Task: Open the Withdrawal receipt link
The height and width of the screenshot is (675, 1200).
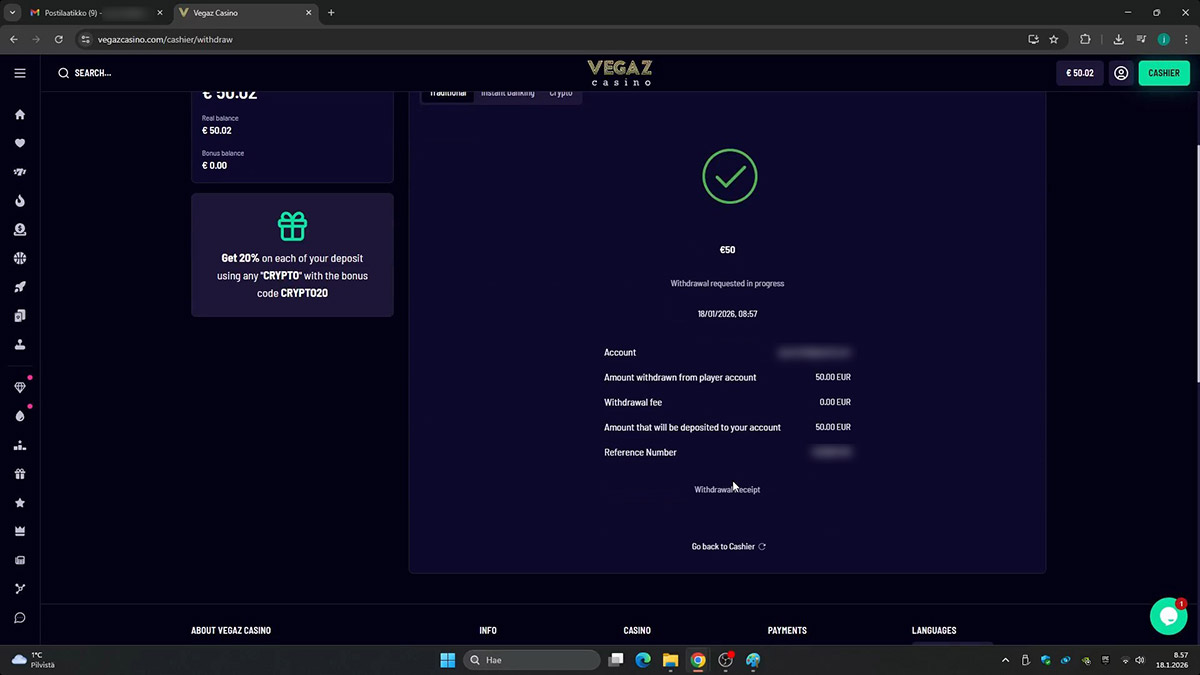Action: coord(727,490)
